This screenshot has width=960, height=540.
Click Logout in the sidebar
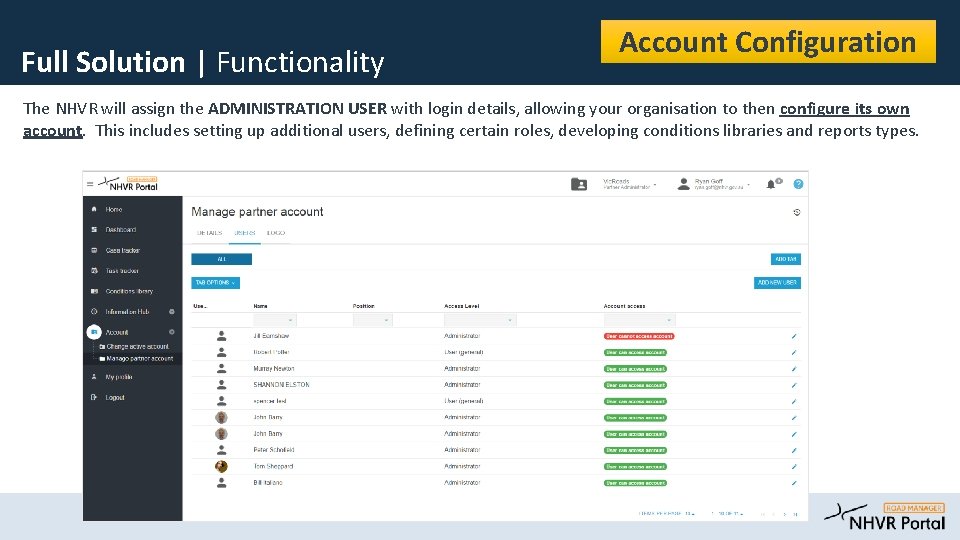(x=114, y=397)
